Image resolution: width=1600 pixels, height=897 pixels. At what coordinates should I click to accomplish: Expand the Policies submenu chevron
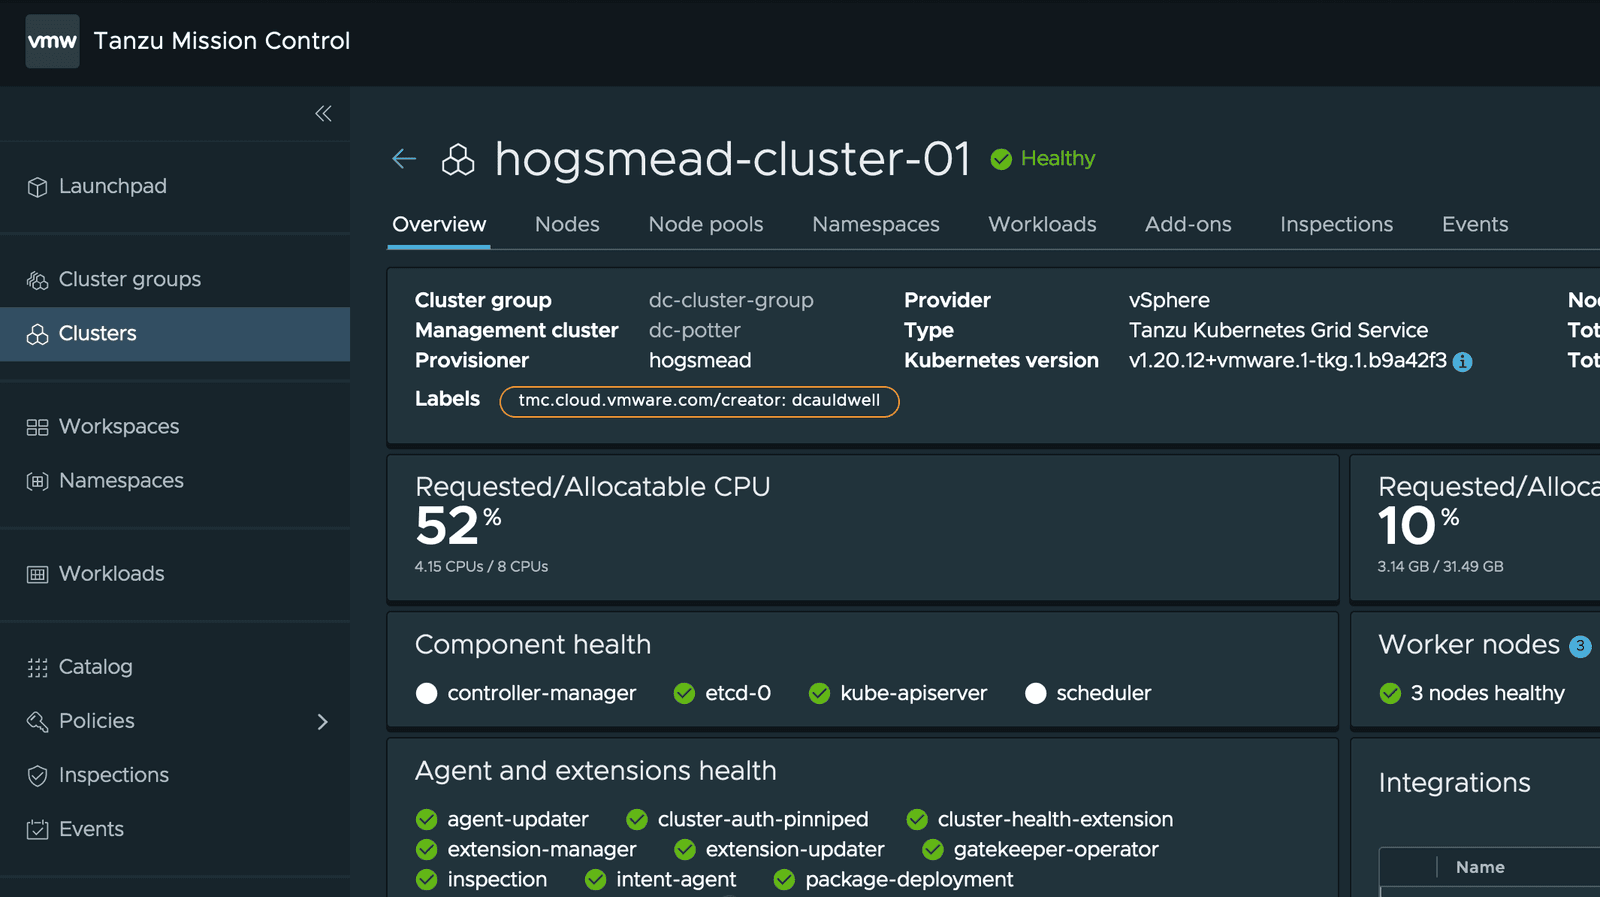(322, 721)
